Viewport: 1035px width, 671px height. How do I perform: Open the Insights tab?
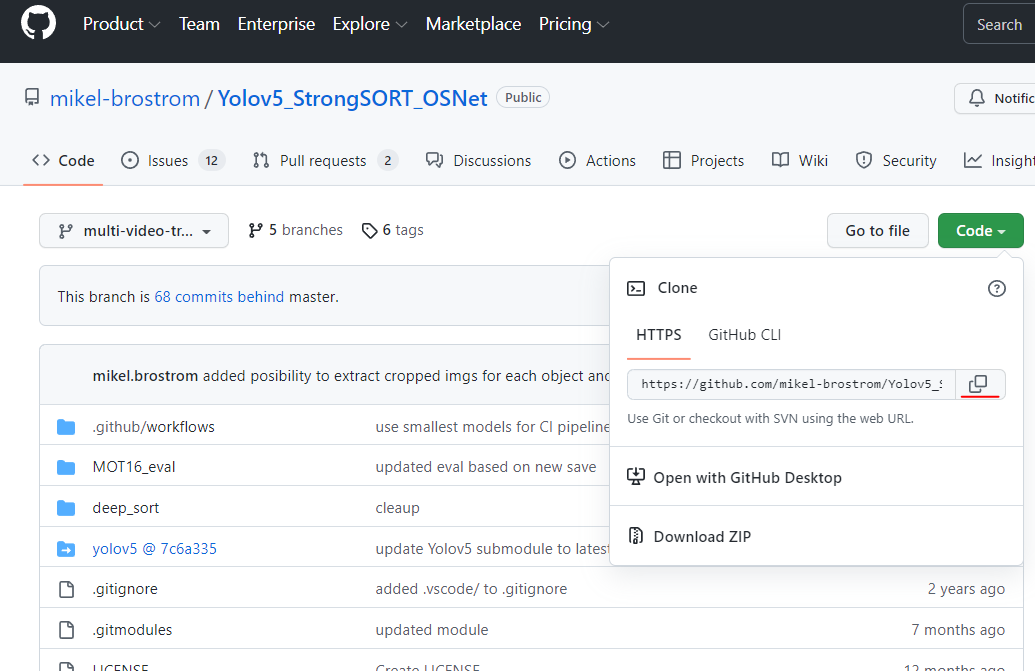(999, 160)
